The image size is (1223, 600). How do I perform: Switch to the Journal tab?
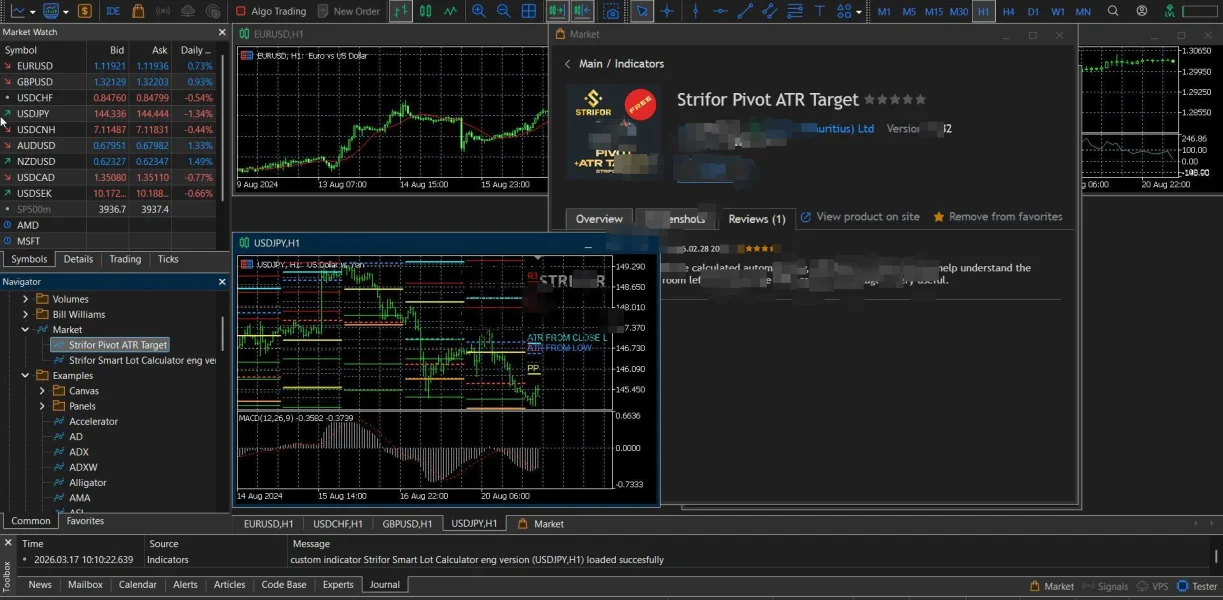click(384, 585)
